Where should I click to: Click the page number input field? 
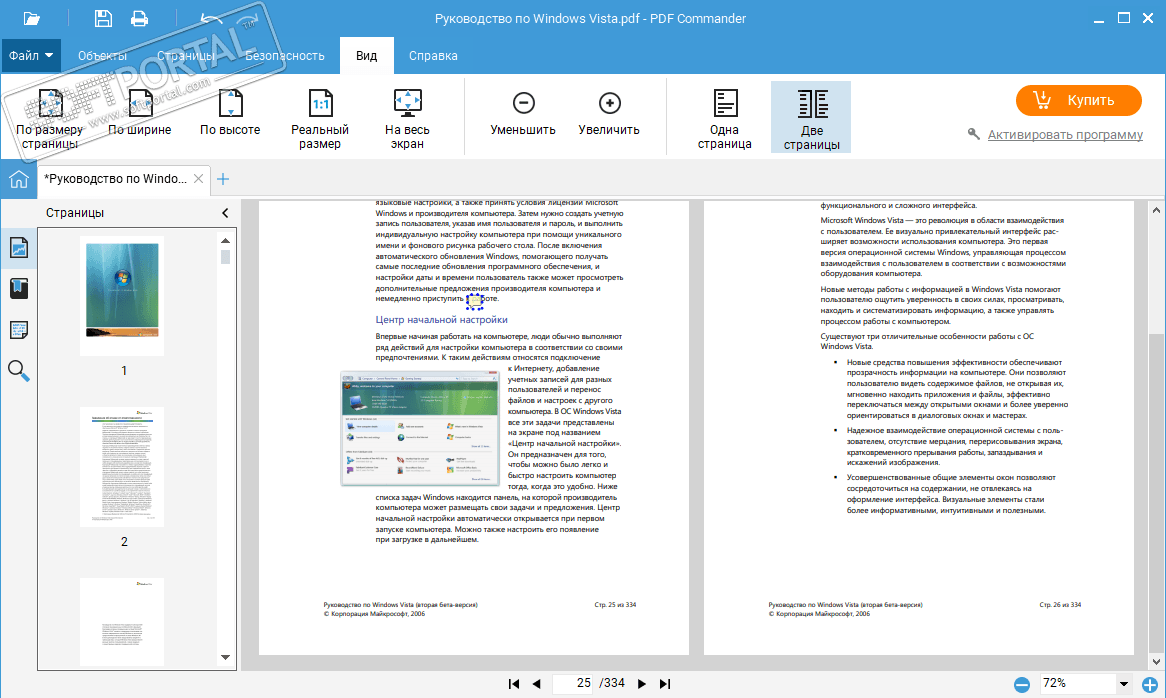click(x=573, y=683)
